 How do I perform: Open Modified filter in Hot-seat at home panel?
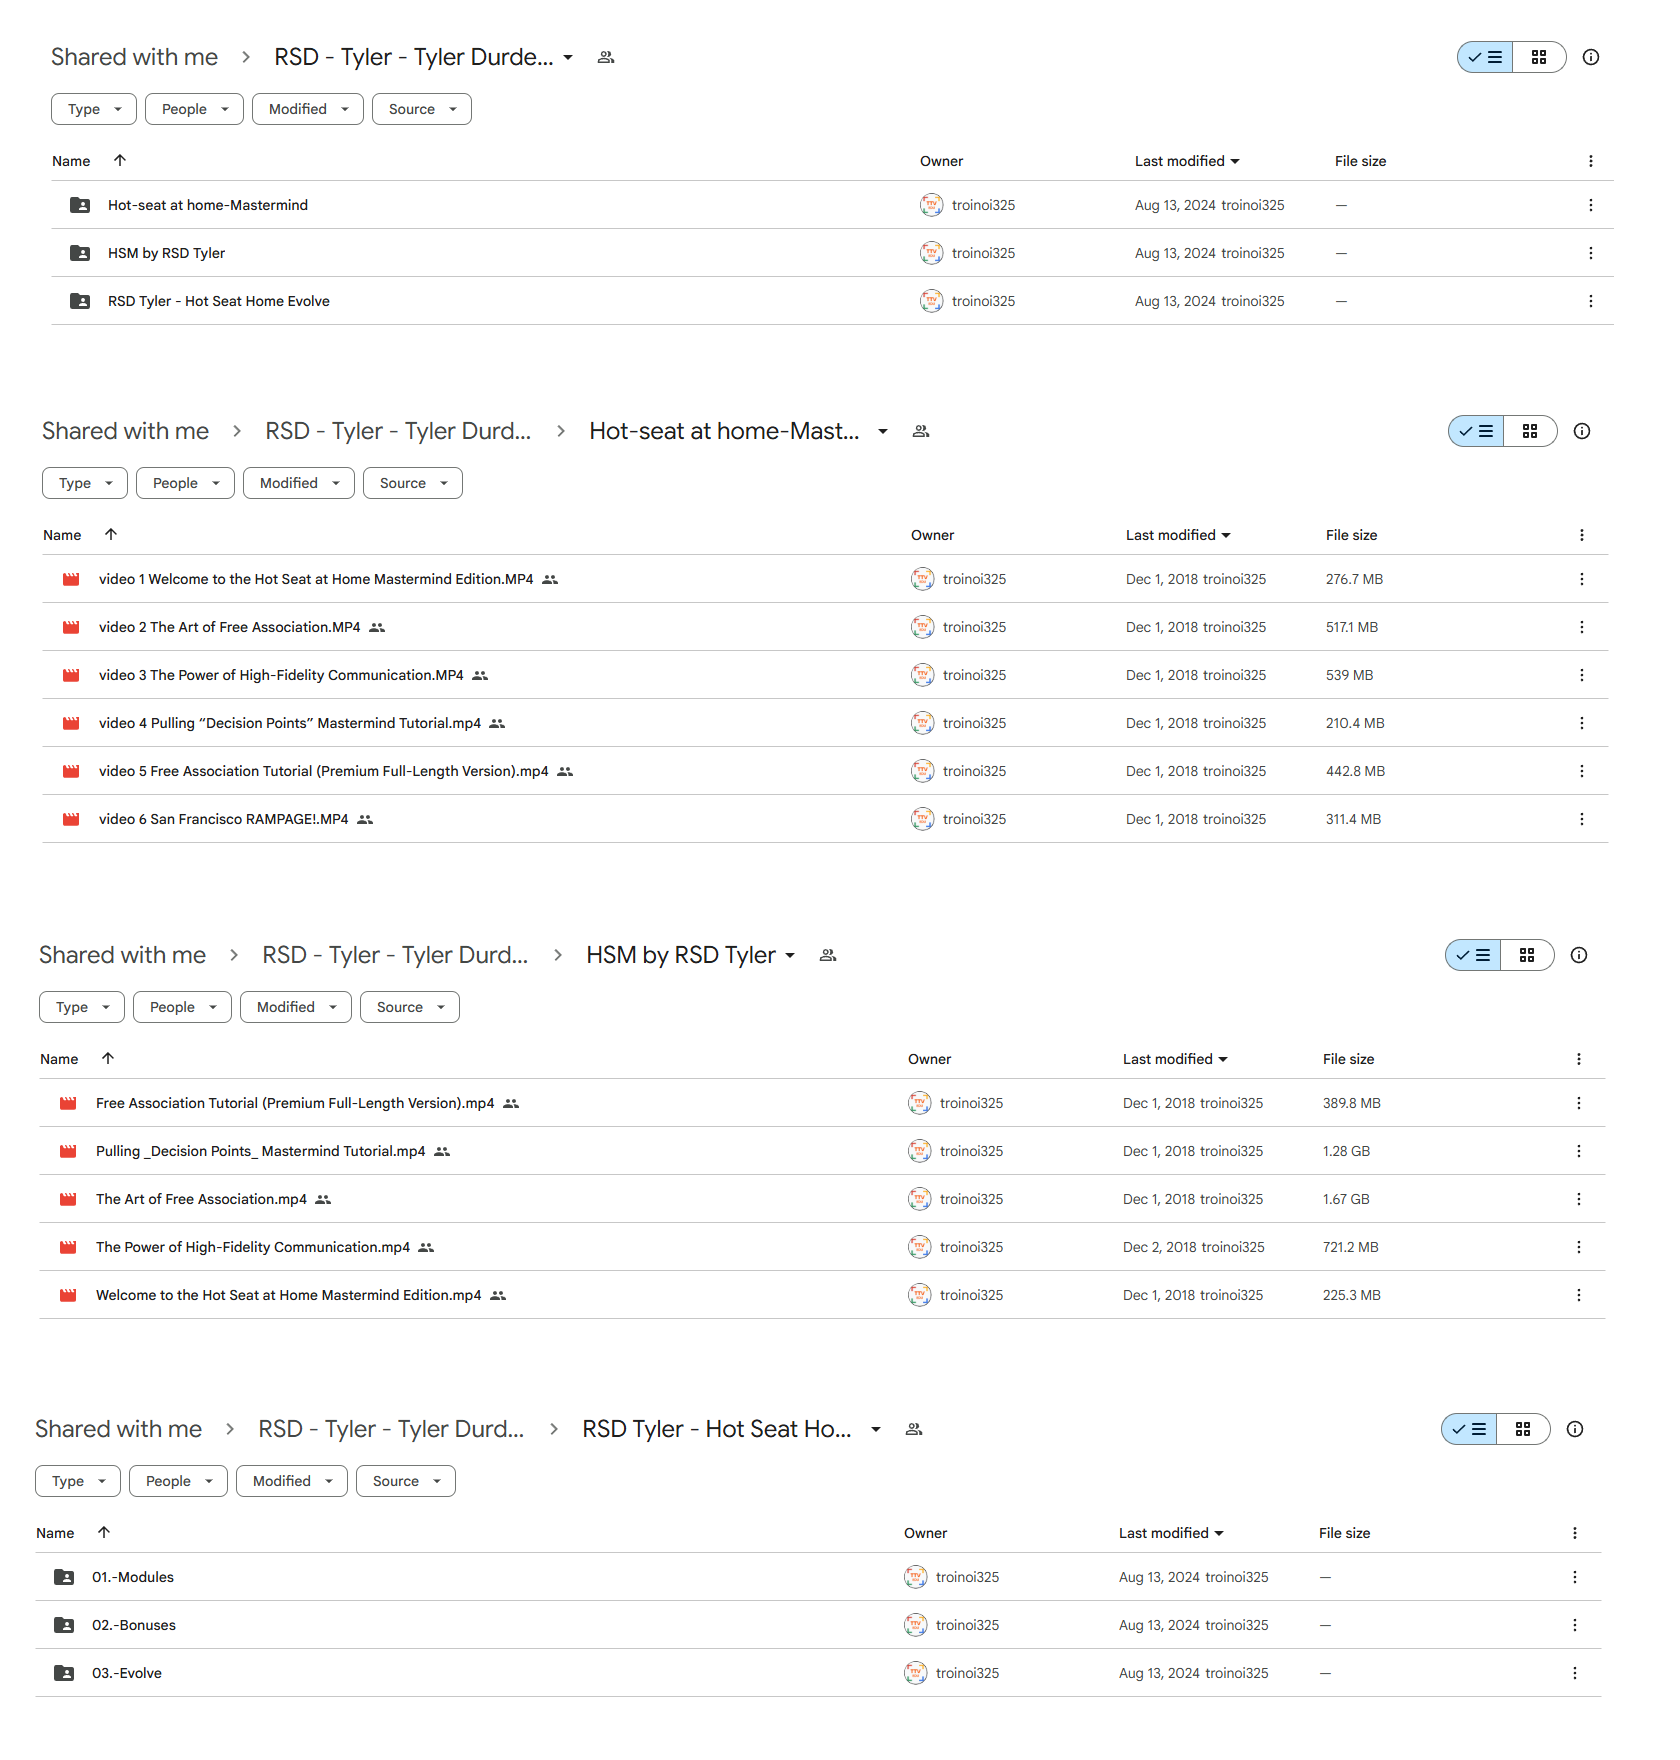[x=299, y=483]
